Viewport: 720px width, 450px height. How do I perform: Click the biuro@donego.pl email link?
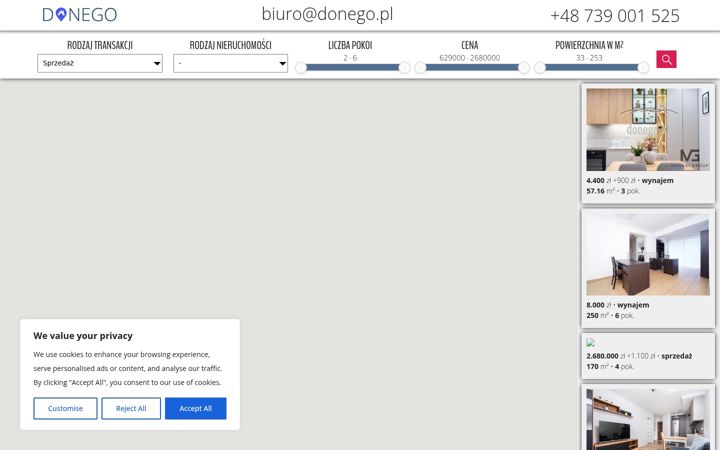click(327, 14)
